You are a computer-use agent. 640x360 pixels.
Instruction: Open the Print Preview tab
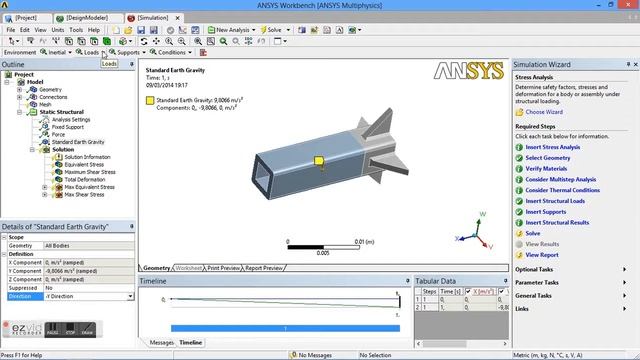(223, 268)
